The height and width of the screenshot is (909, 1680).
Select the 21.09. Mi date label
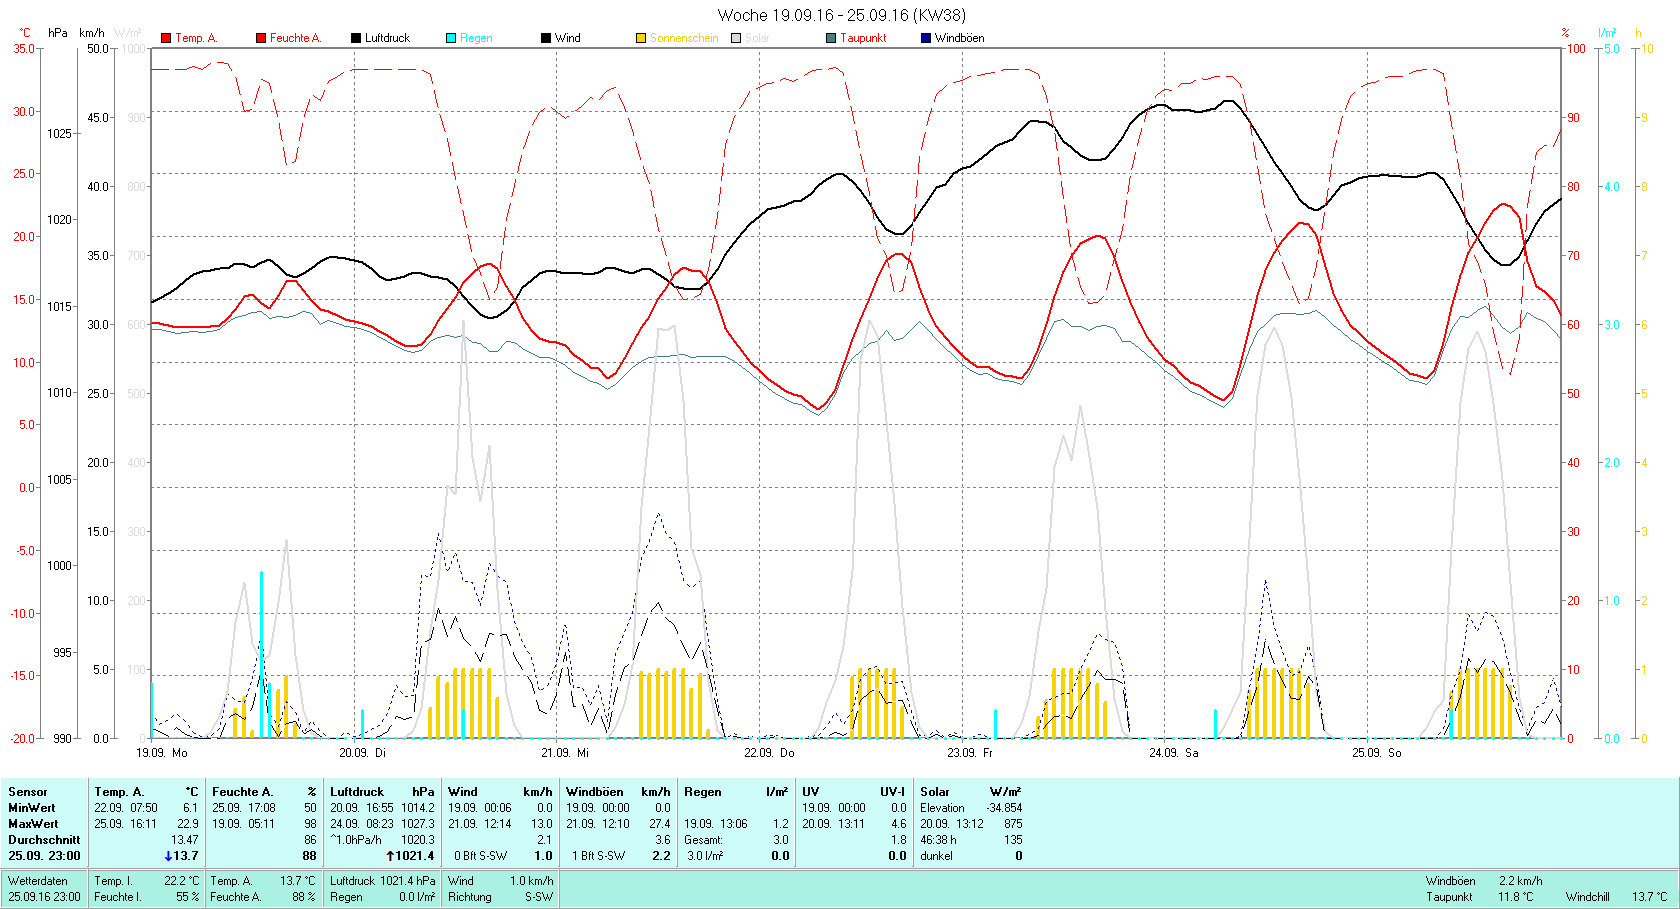pos(565,753)
